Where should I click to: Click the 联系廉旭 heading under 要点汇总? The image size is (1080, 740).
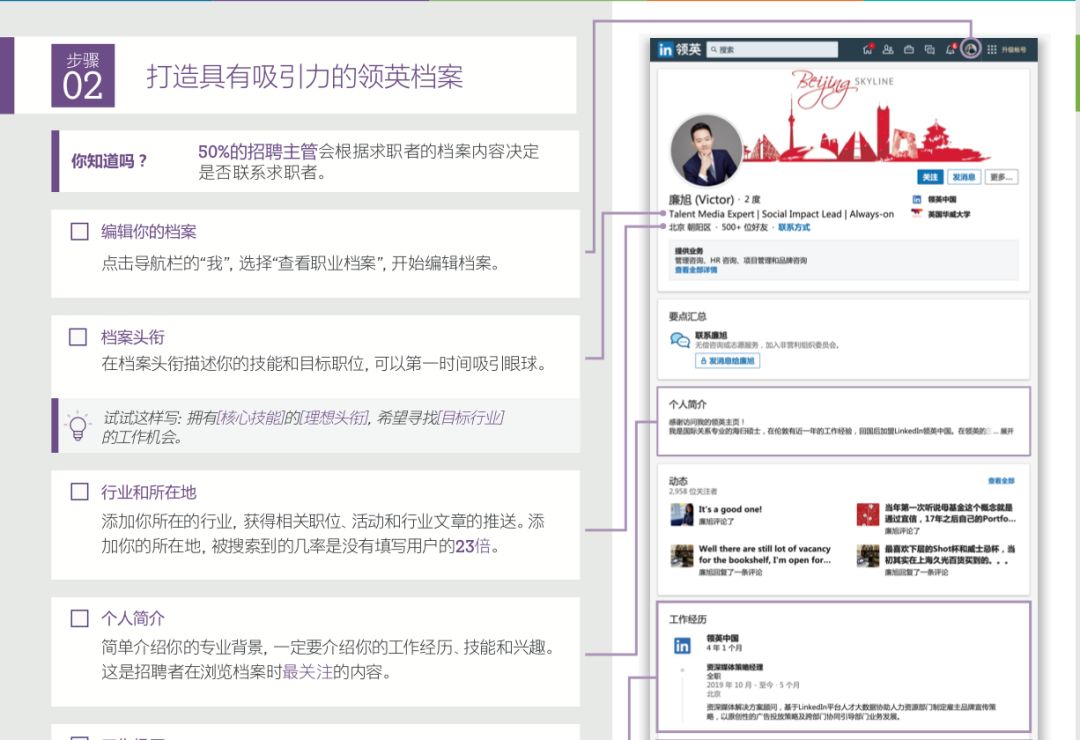point(711,336)
